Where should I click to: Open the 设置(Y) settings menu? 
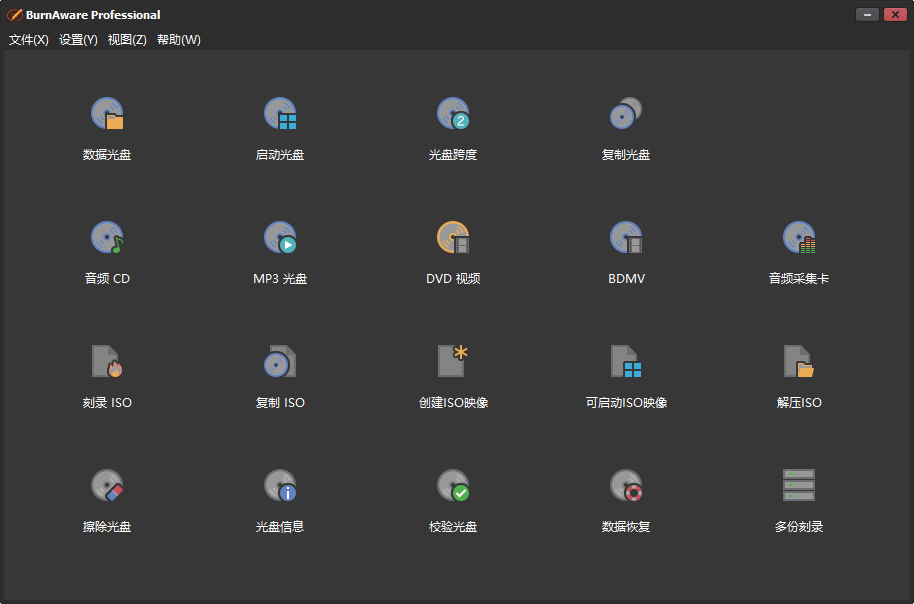[78, 40]
